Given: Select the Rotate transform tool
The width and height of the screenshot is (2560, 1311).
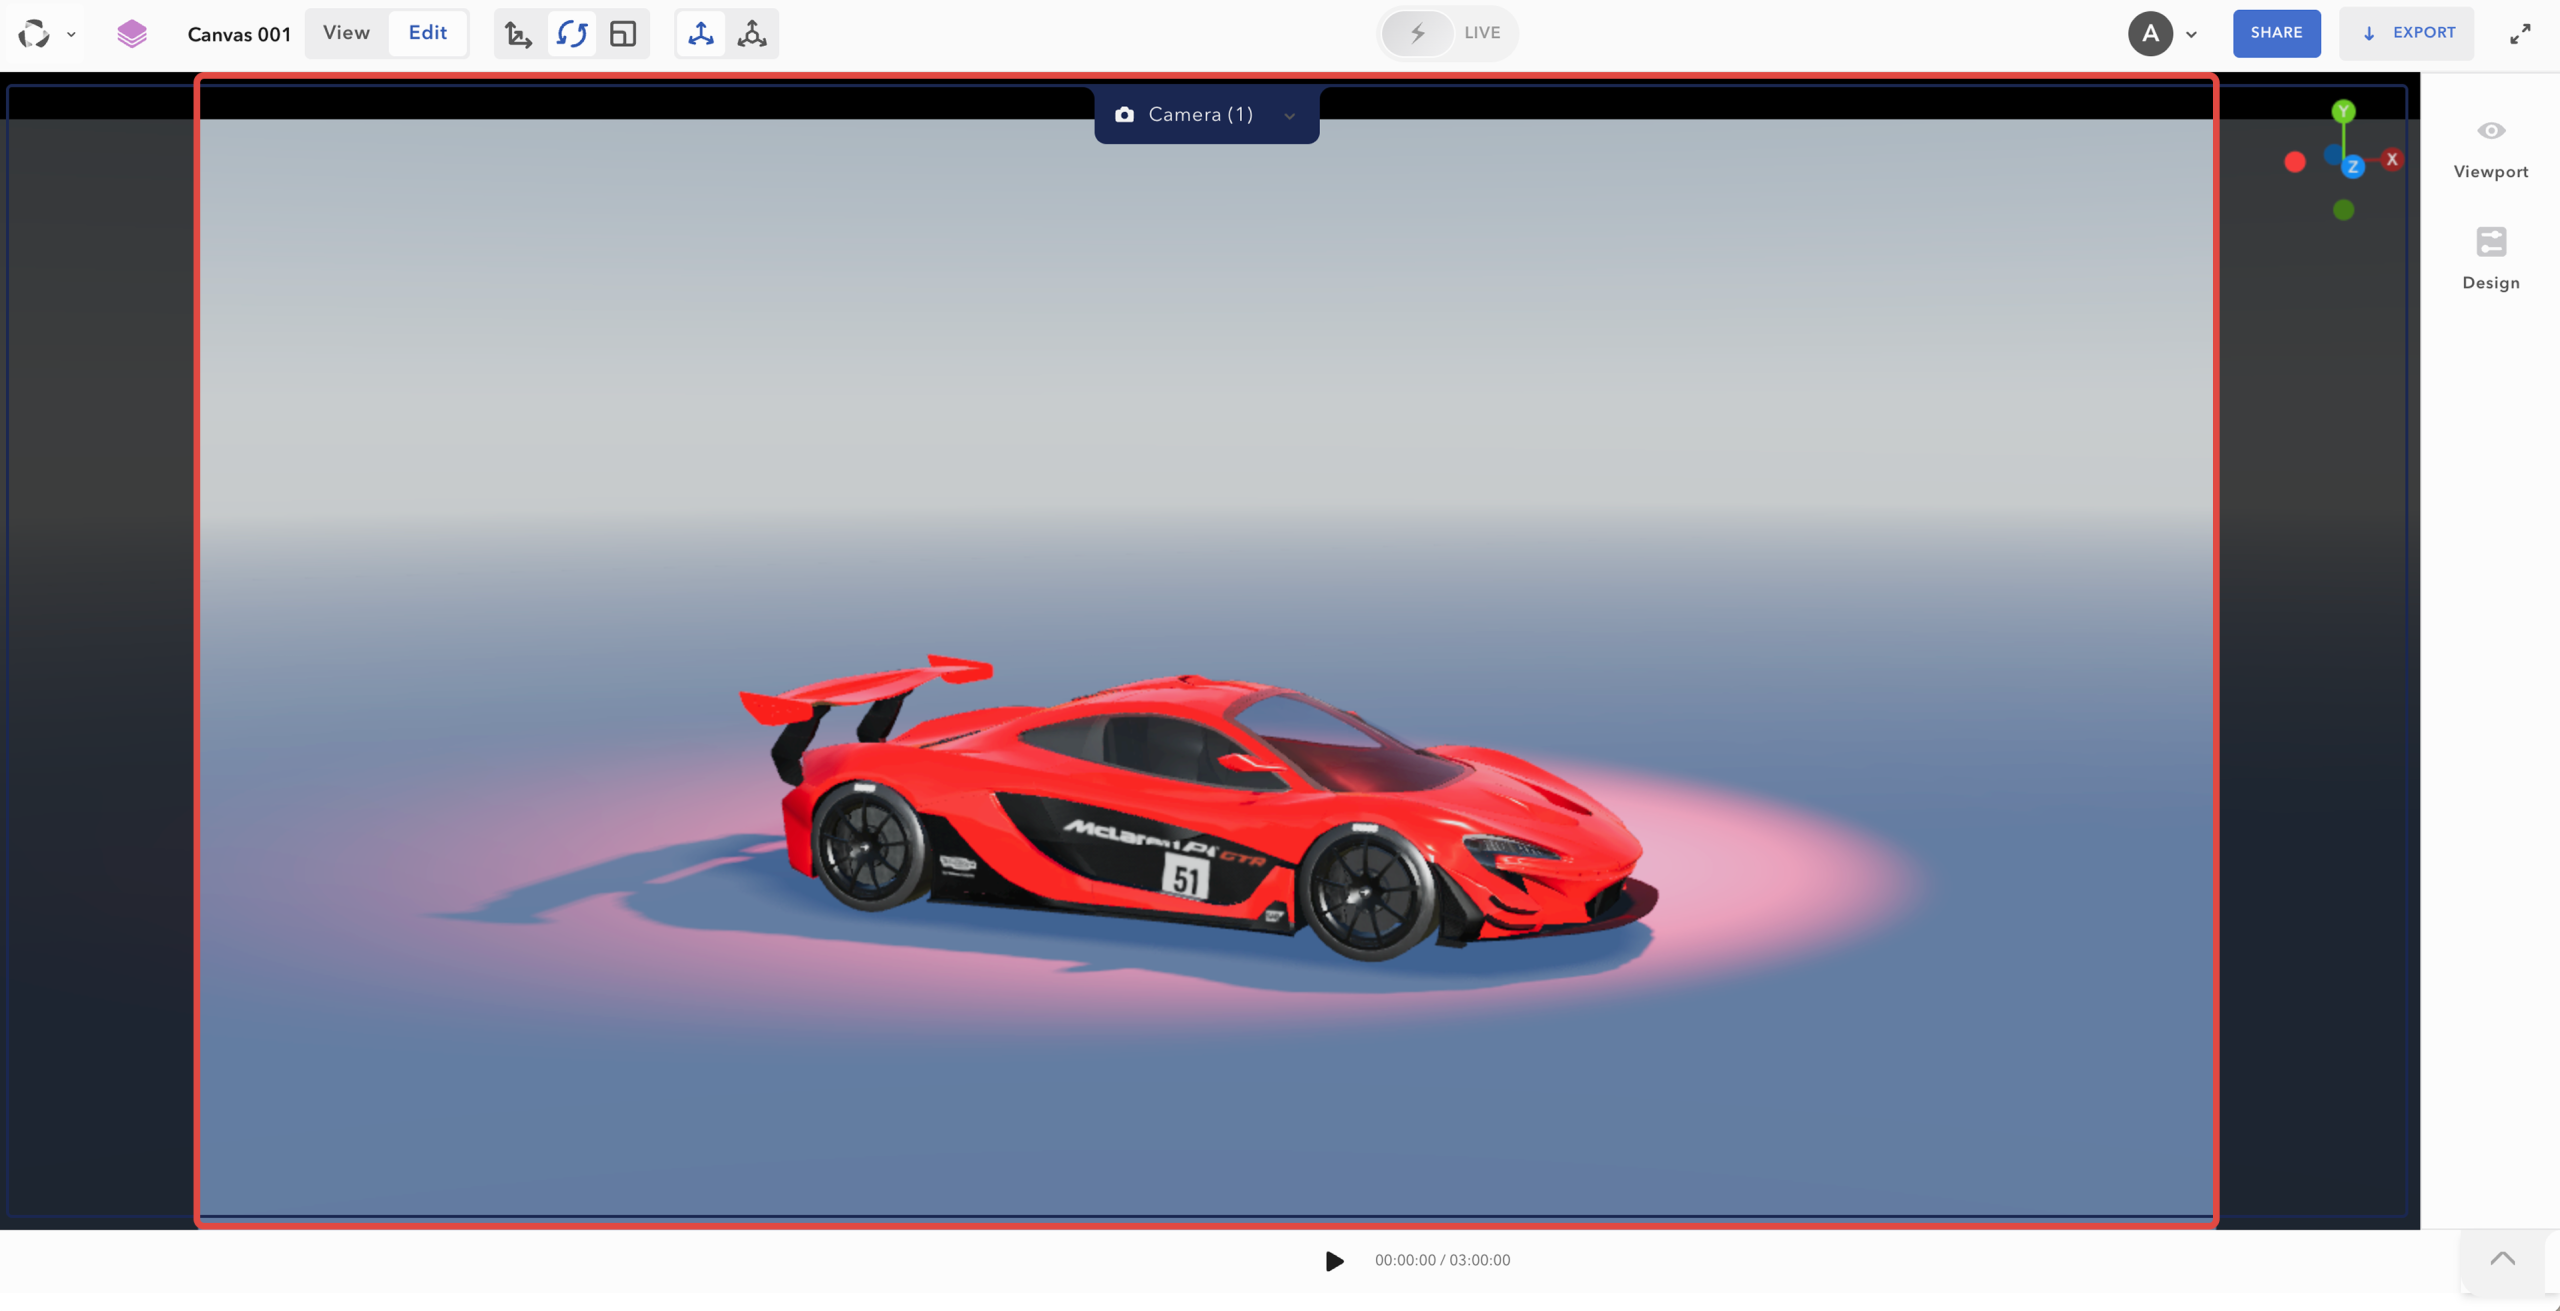Looking at the screenshot, I should 572,33.
